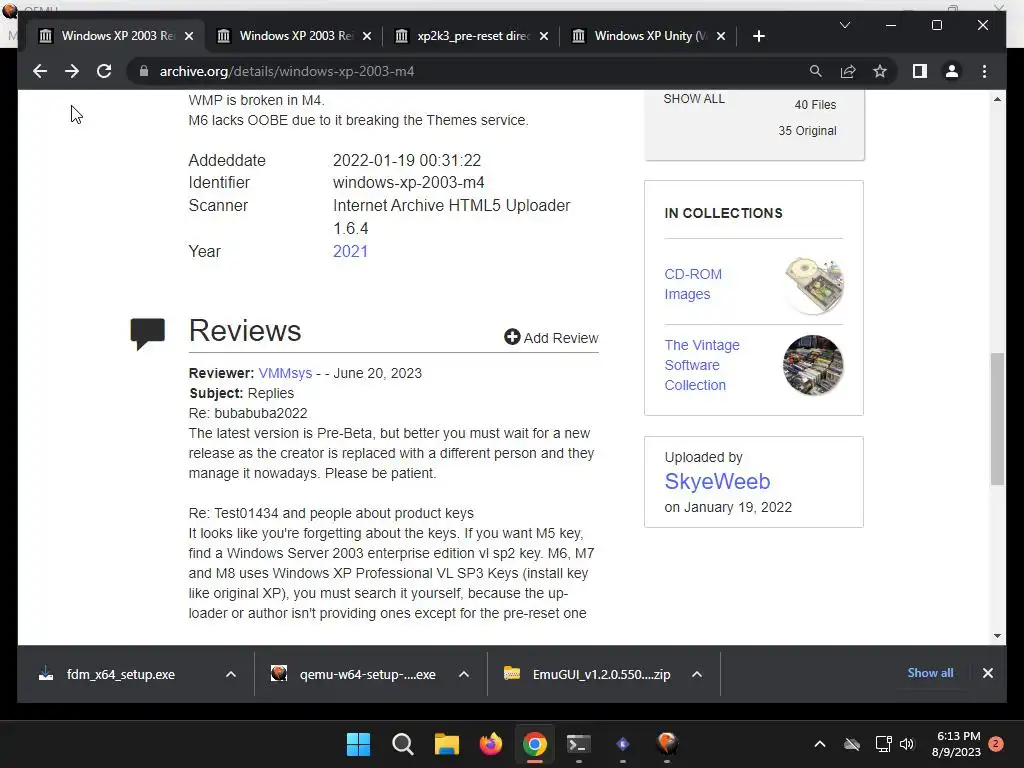The width and height of the screenshot is (1024, 768).
Task: Click the Vintage Software Collection thumbnail
Action: pos(813,365)
